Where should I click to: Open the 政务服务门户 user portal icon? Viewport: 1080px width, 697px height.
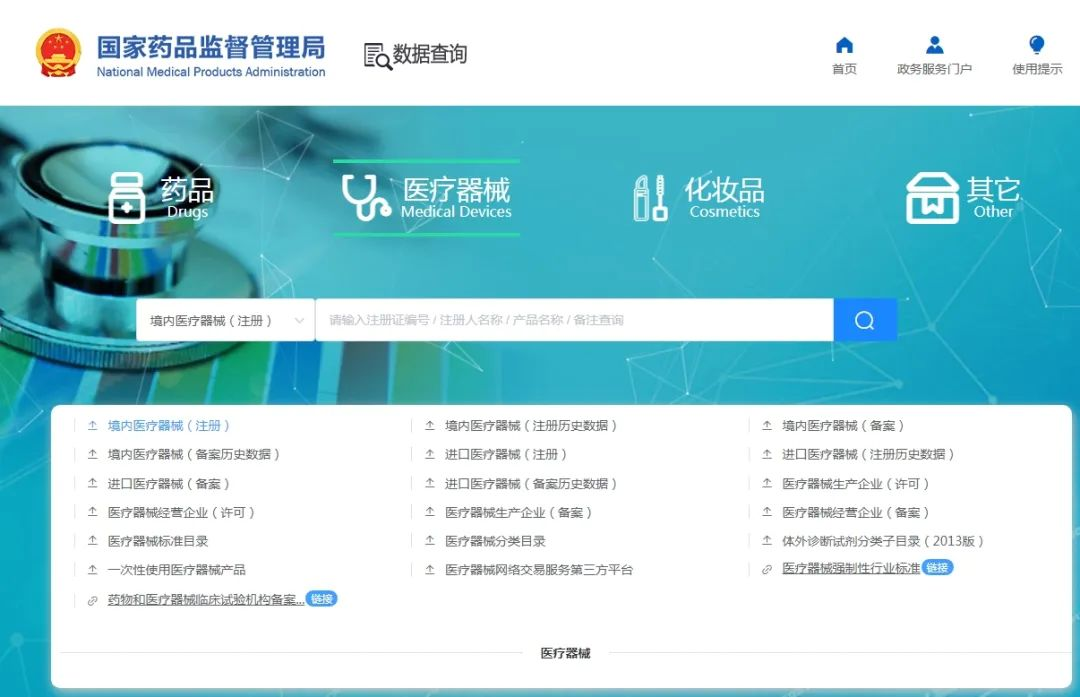934,46
